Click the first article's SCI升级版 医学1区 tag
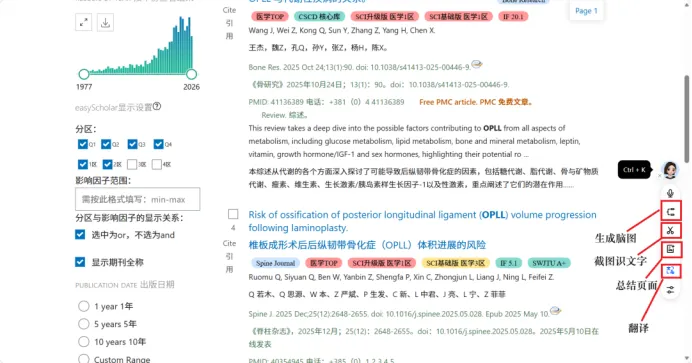Viewport: 692px width, 363px height. coord(384,17)
